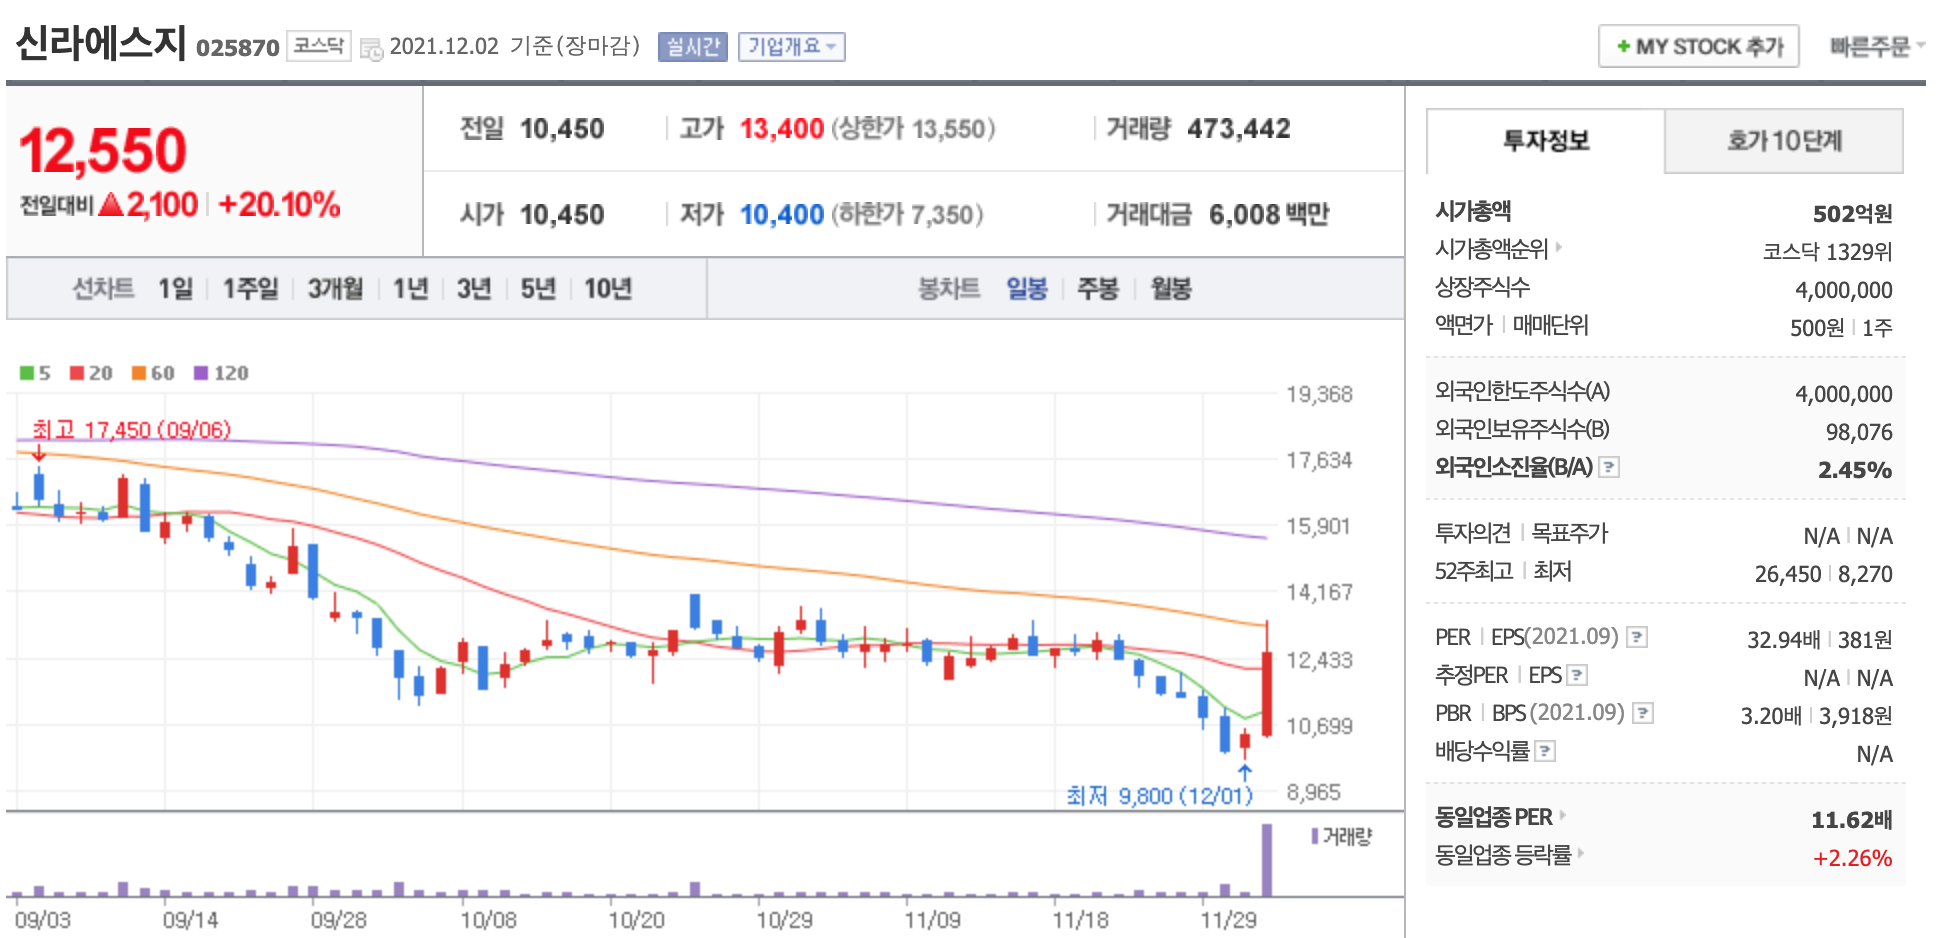Click the purple 120-day moving average legend
Viewport: 1938px width, 938px height.
pos(221,373)
